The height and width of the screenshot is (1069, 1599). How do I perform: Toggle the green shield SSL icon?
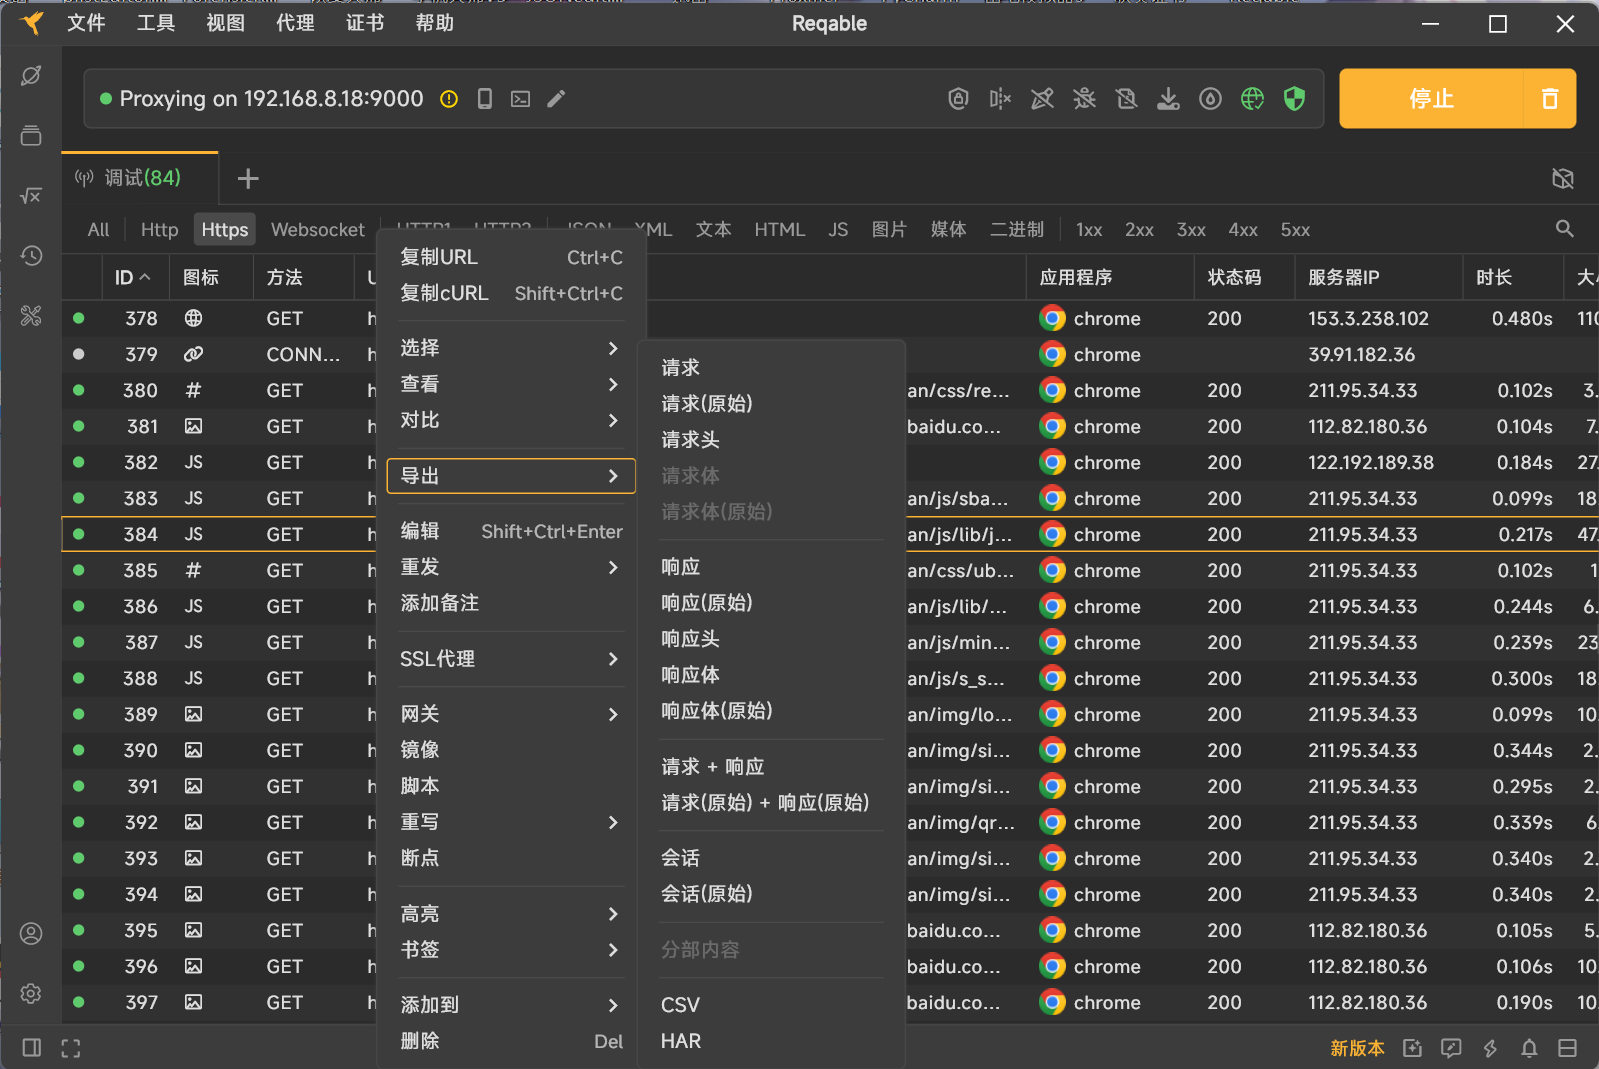coord(1295,98)
